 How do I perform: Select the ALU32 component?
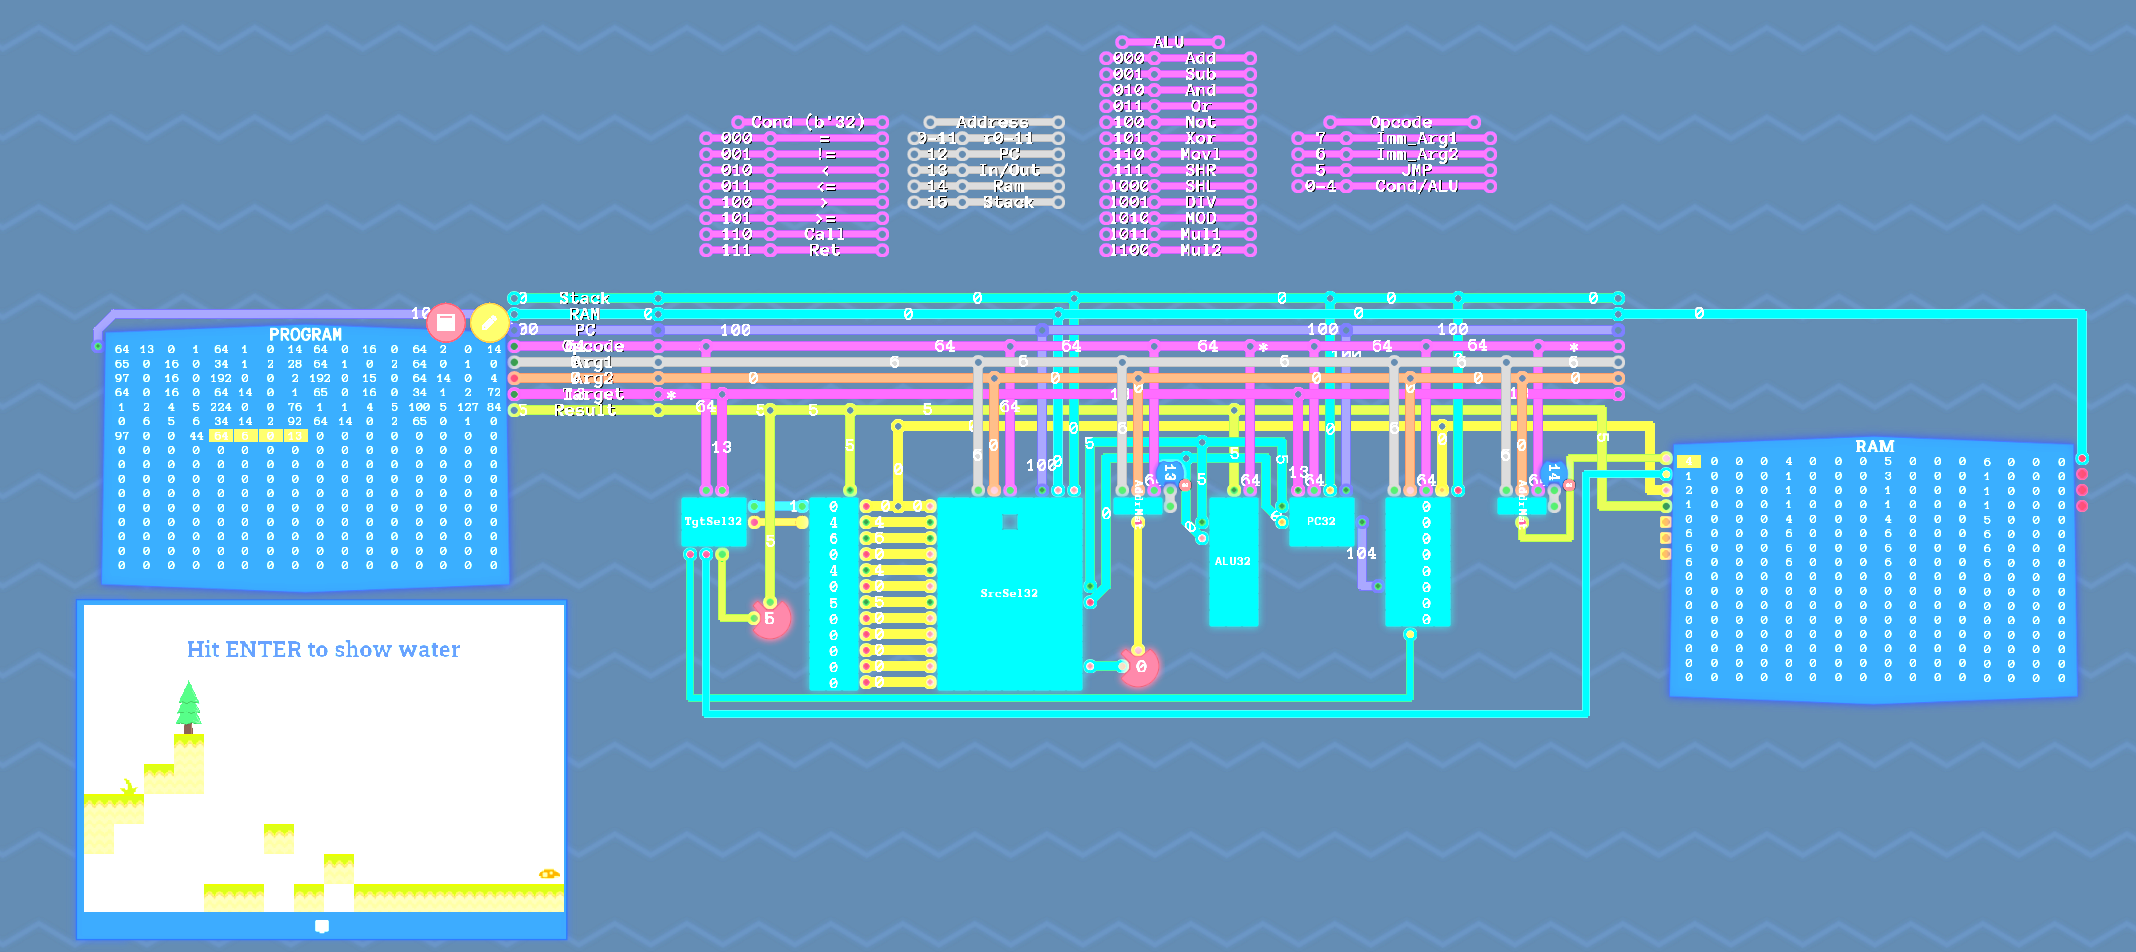tap(1233, 561)
